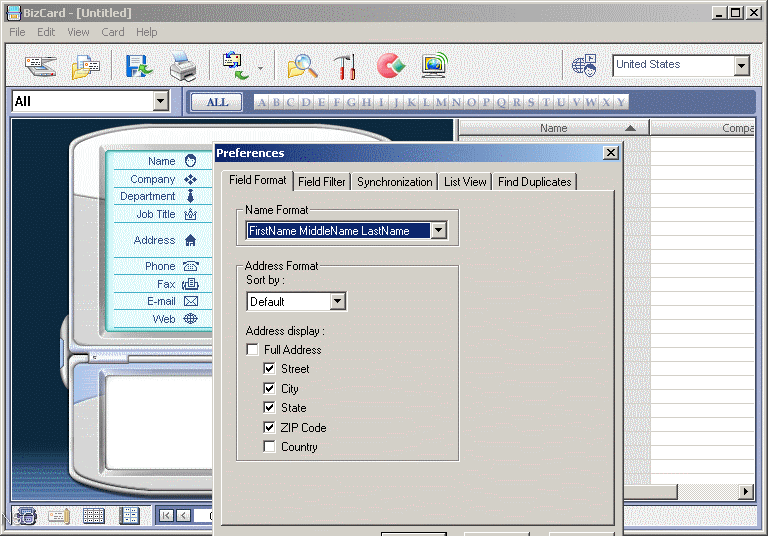Enable the Country checkbox
The image size is (768, 536).
tap(269, 446)
